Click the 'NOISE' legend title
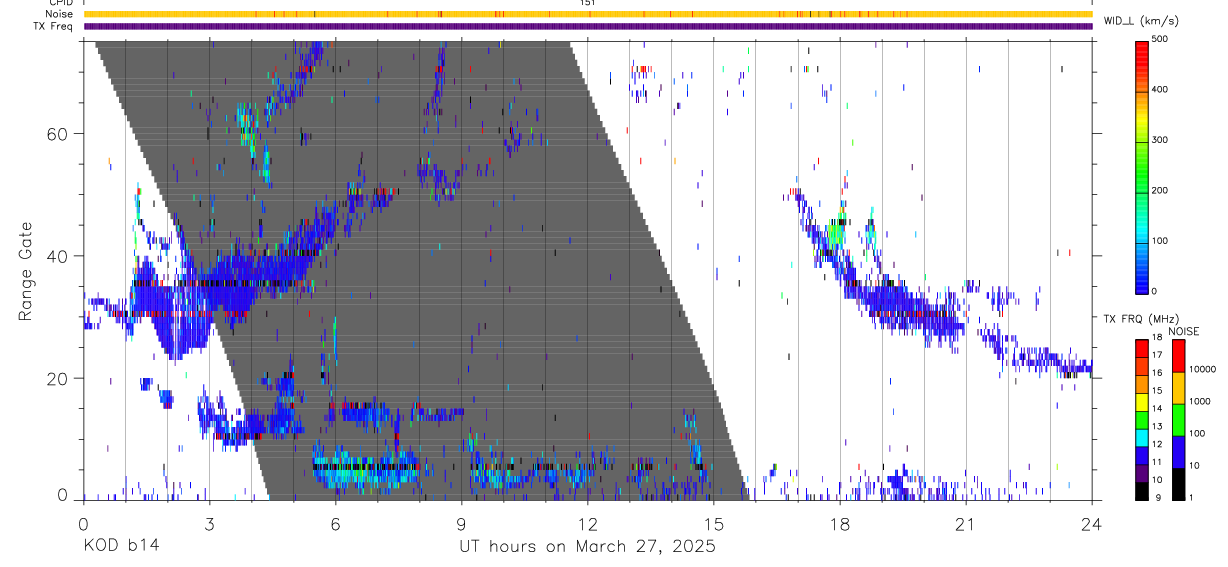The image size is (1228, 567). [1183, 331]
